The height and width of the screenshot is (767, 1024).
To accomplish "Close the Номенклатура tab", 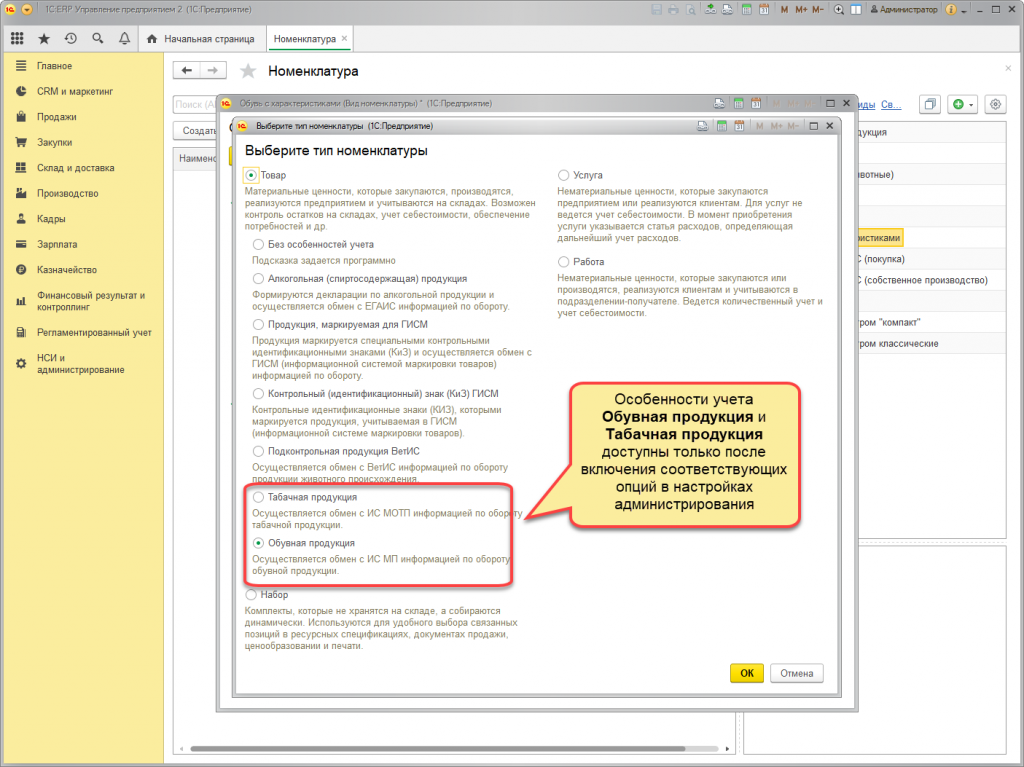I will pos(345,39).
